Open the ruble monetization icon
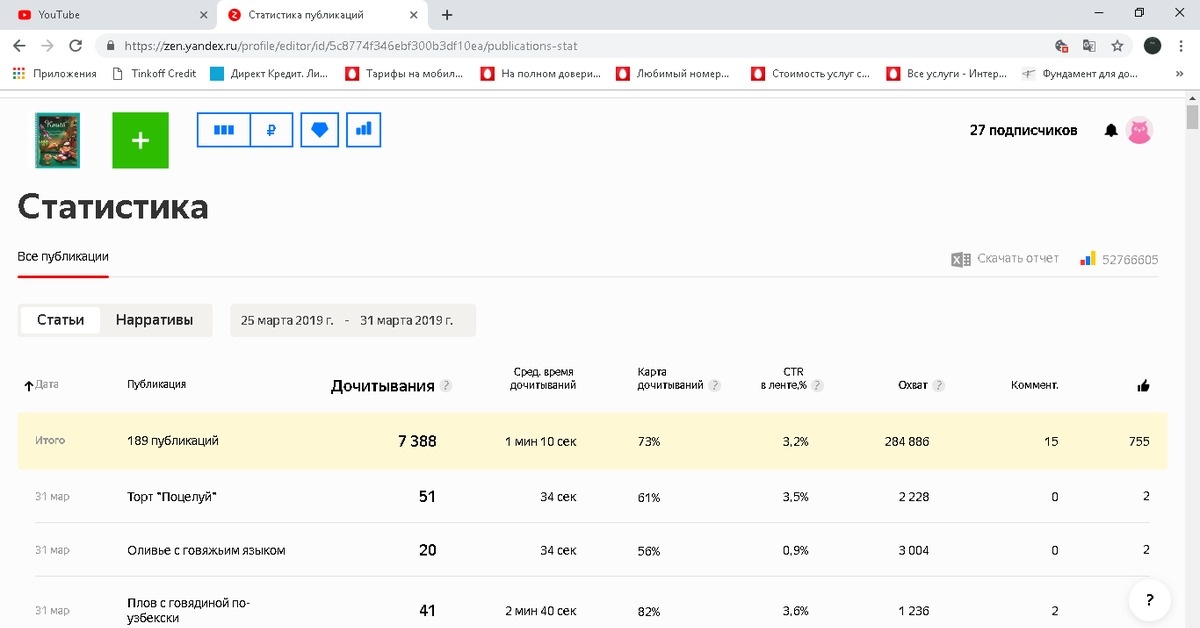The height and width of the screenshot is (628, 1200). pos(271,130)
